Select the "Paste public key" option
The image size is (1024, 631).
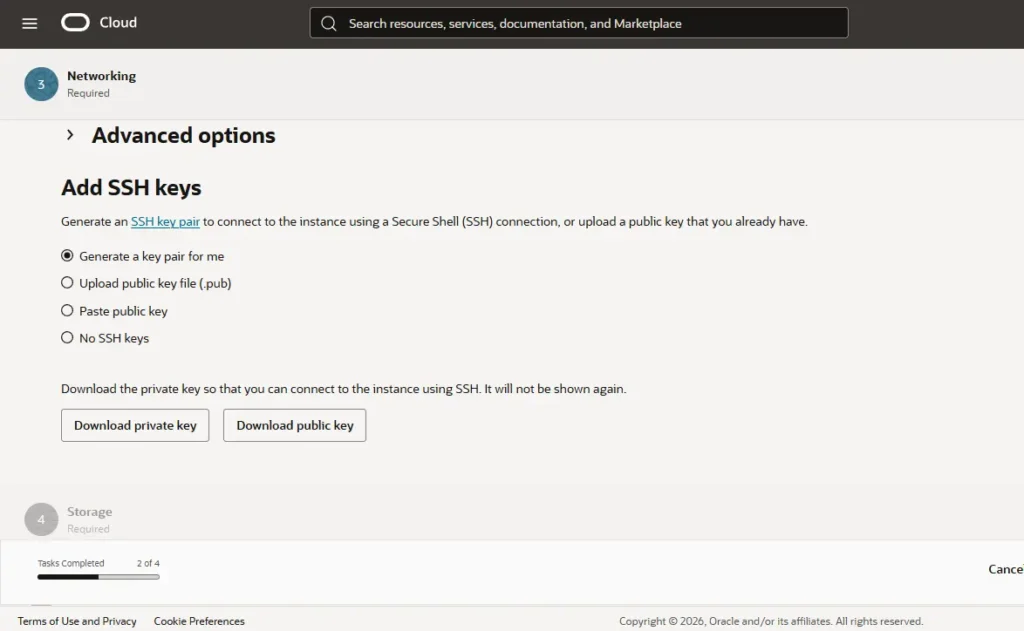point(66,310)
